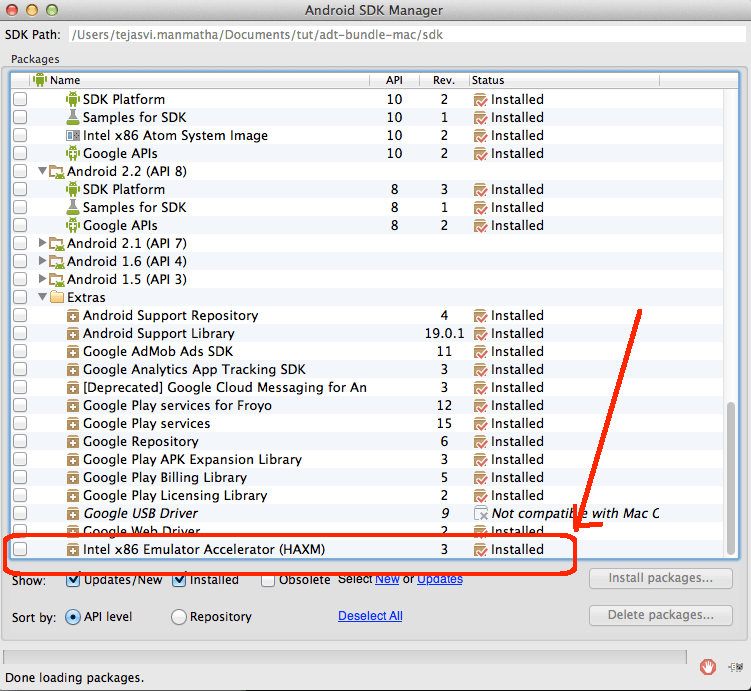751x691 pixels.
Task: Check the Intel x86 Emulator Accelerator (HAXM) checkbox
Action: pos(20,549)
